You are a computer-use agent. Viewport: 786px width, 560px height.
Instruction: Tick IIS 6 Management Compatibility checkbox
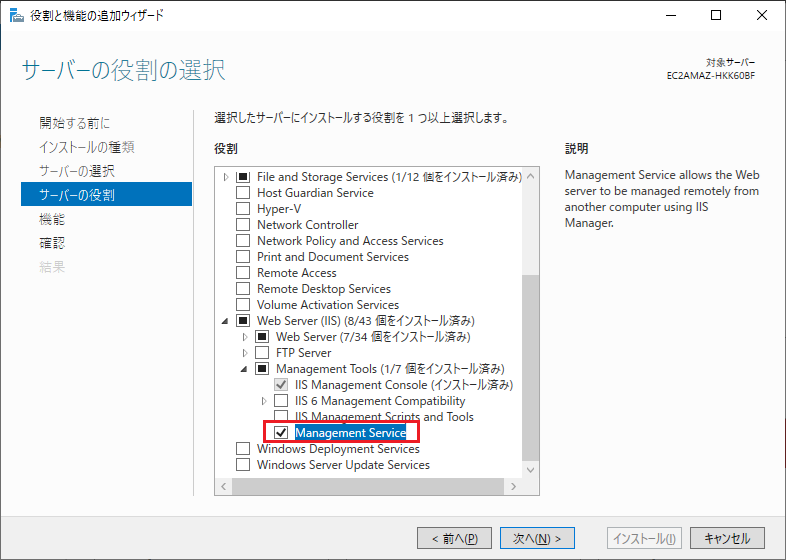(281, 401)
